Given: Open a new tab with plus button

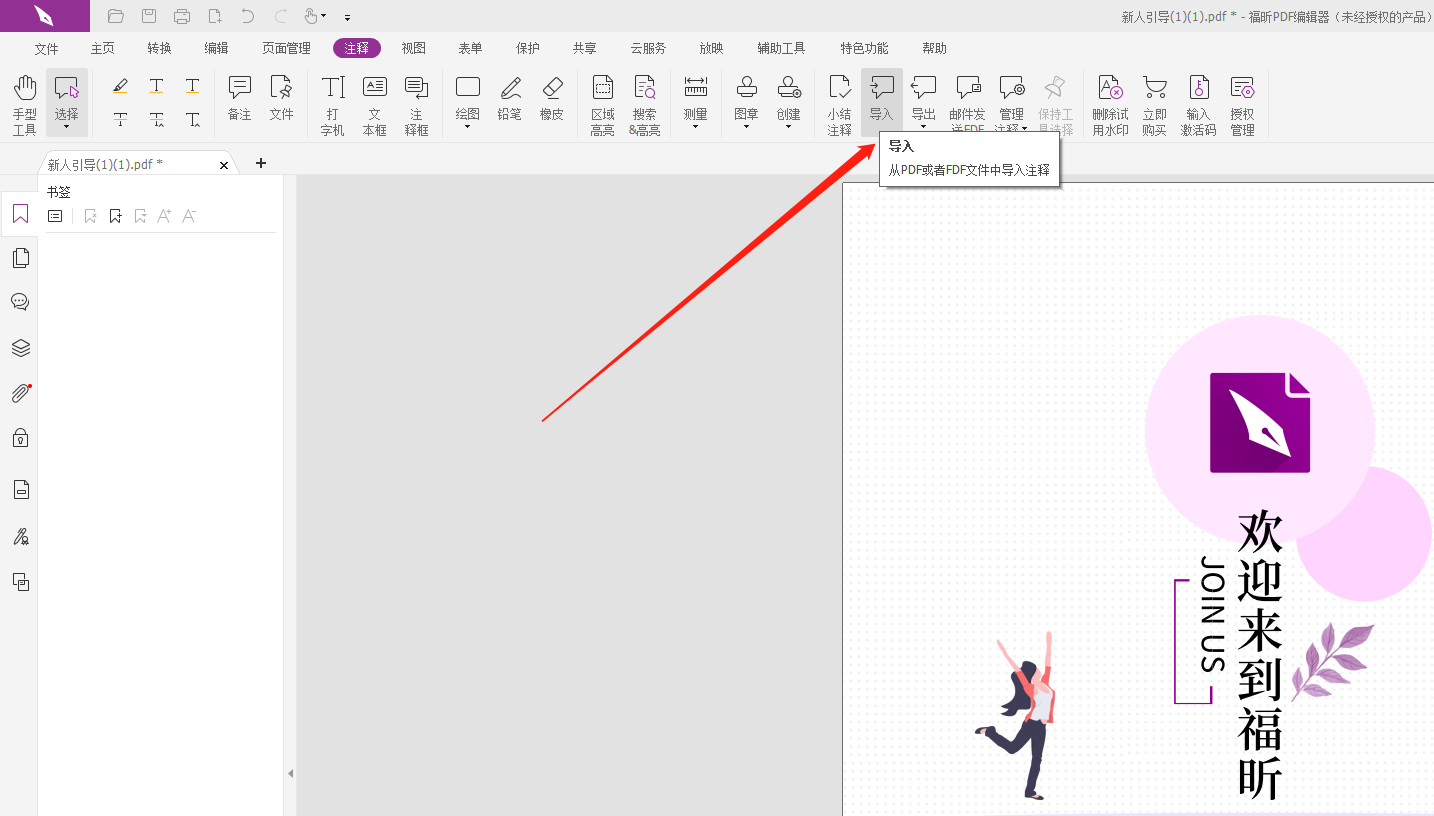Looking at the screenshot, I should coord(261,163).
